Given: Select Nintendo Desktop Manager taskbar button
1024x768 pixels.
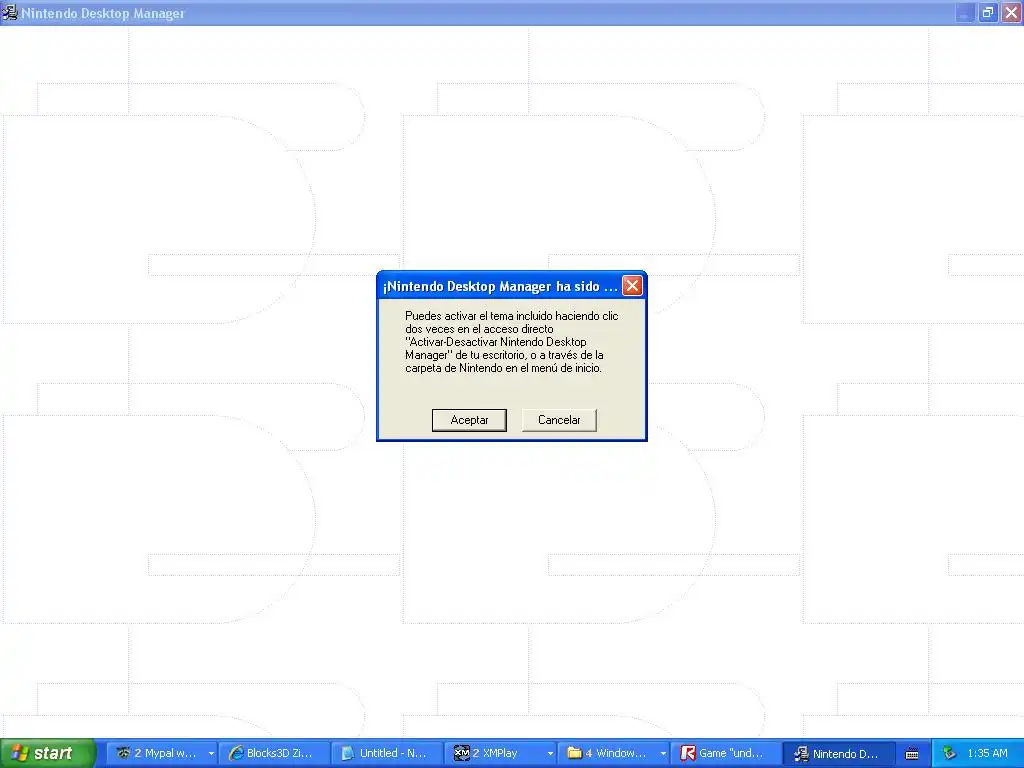Looking at the screenshot, I should point(839,754).
